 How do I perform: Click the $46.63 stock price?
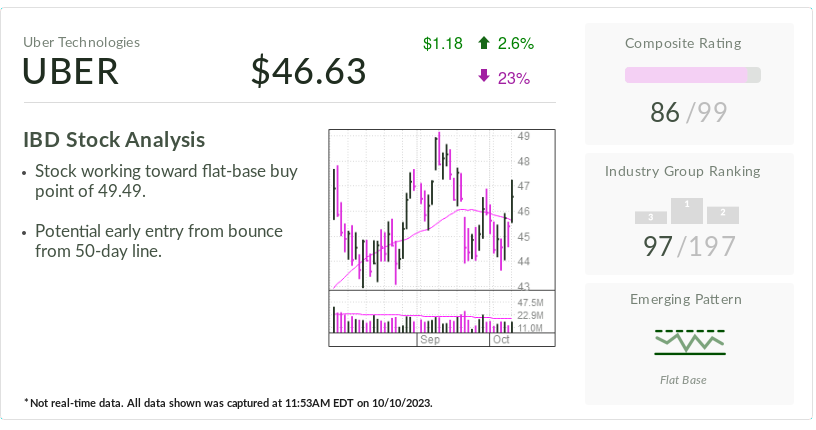pos(308,71)
